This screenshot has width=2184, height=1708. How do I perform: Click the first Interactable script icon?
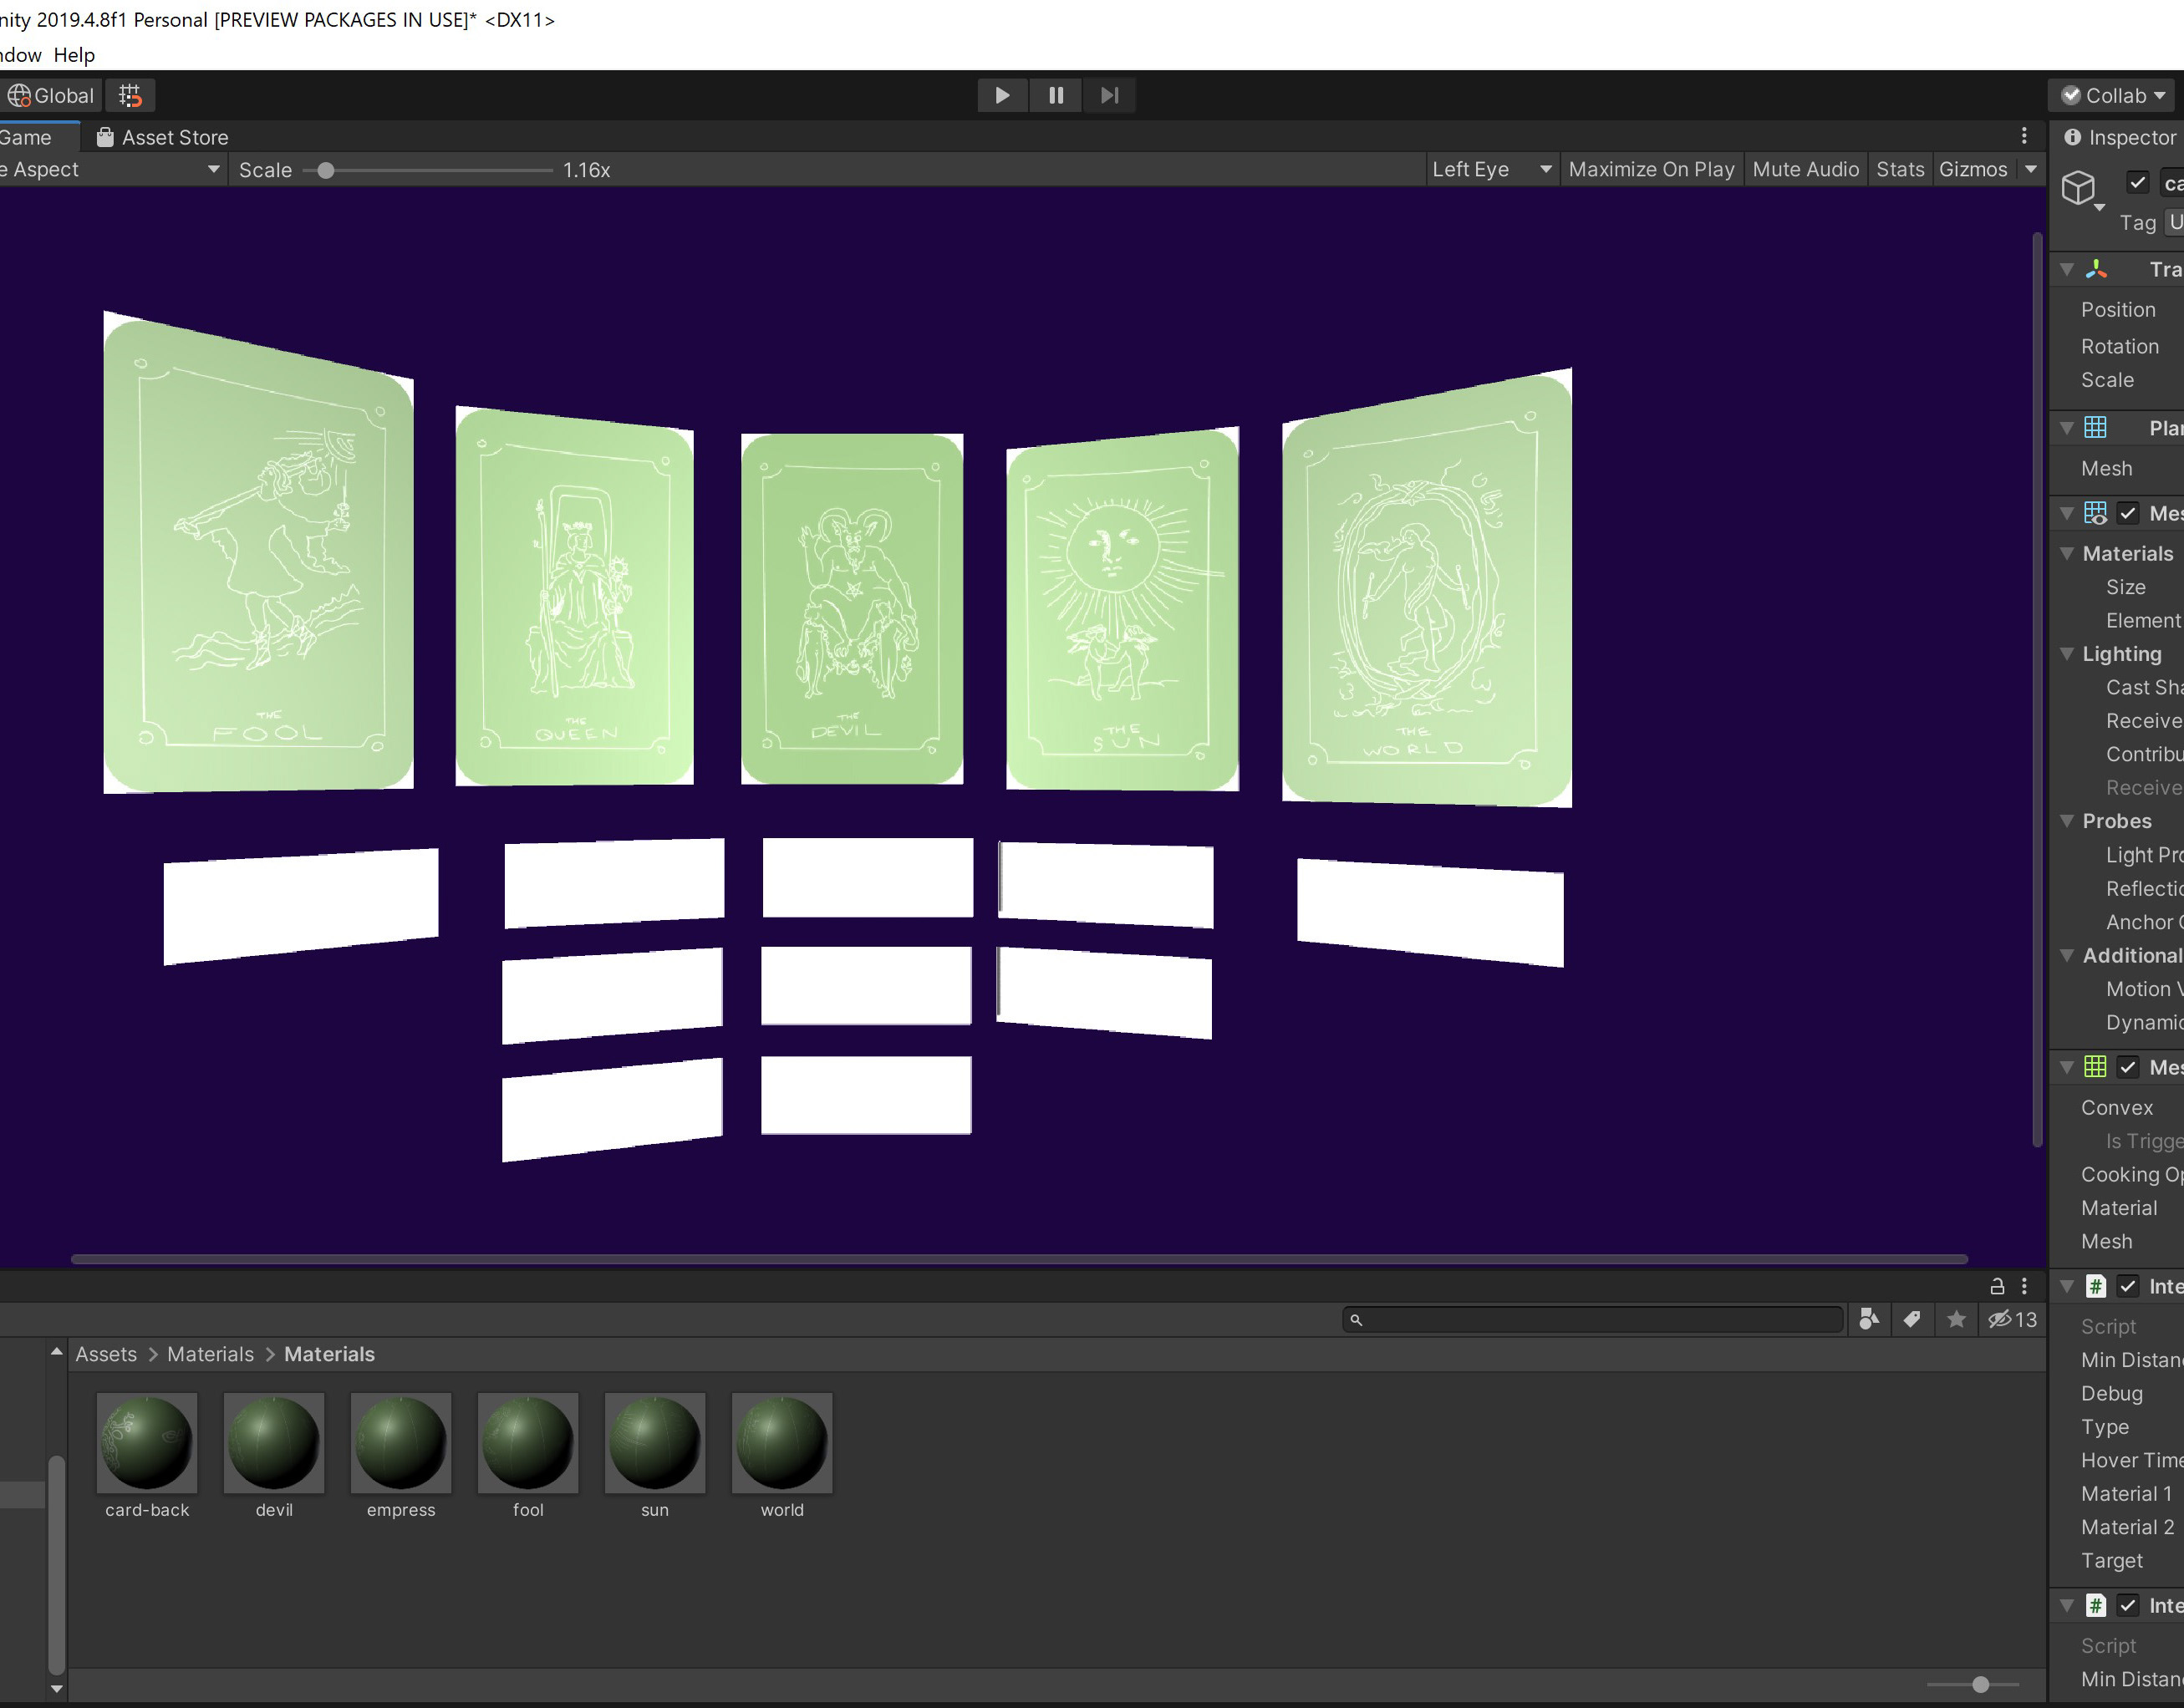[x=2095, y=1286]
